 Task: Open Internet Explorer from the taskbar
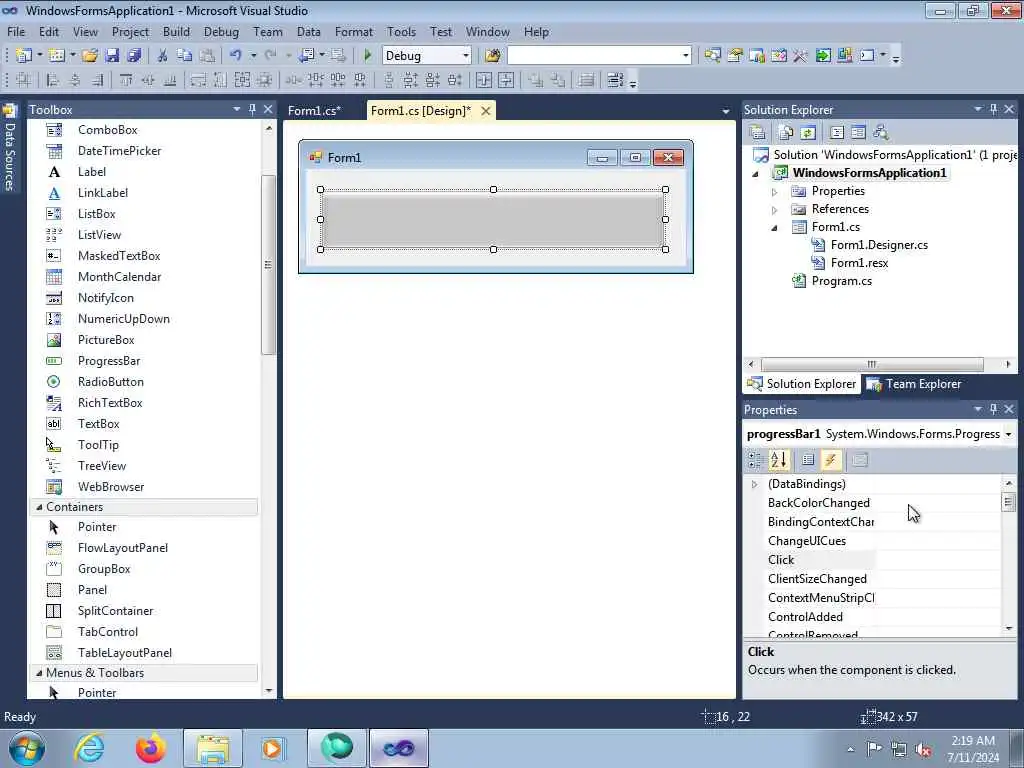[89, 748]
